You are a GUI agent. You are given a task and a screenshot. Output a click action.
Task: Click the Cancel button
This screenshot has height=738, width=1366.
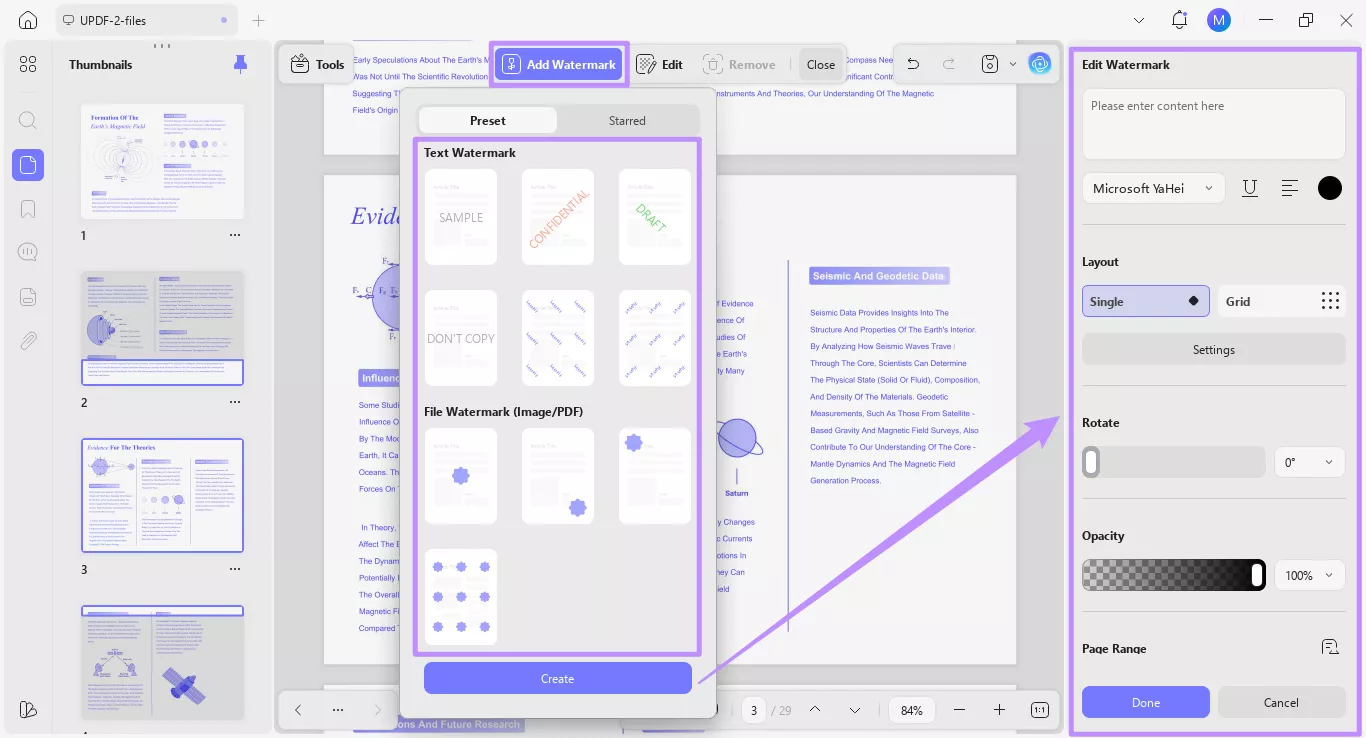[1281, 702]
